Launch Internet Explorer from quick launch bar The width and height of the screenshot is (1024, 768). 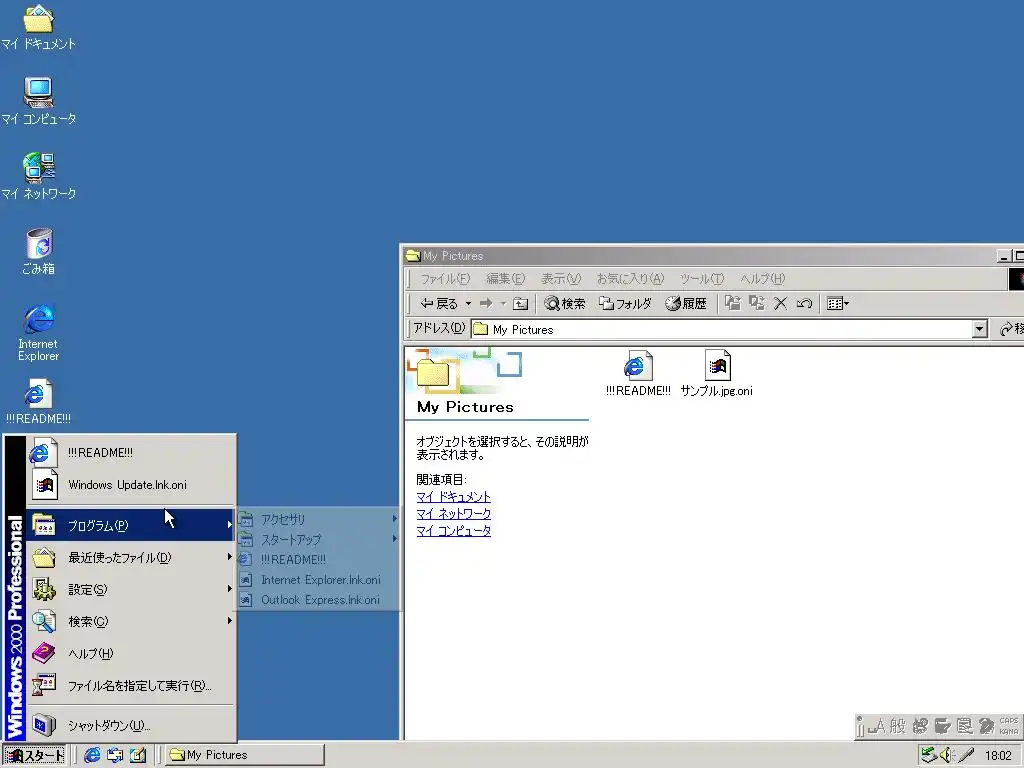[92, 755]
